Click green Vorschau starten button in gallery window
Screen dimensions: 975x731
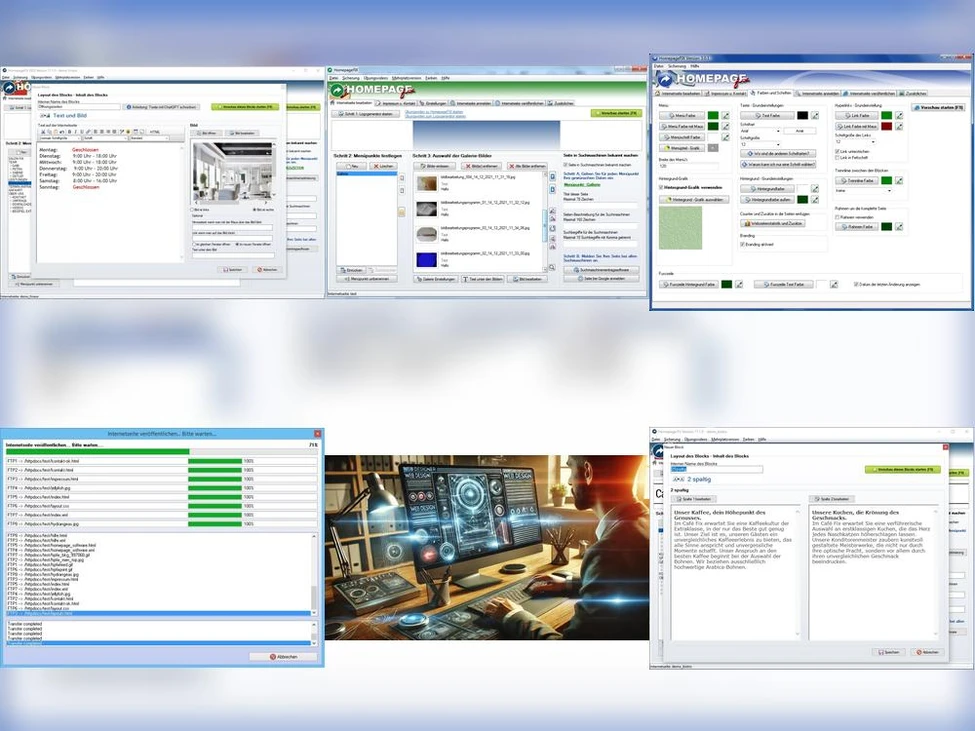(x=616, y=113)
